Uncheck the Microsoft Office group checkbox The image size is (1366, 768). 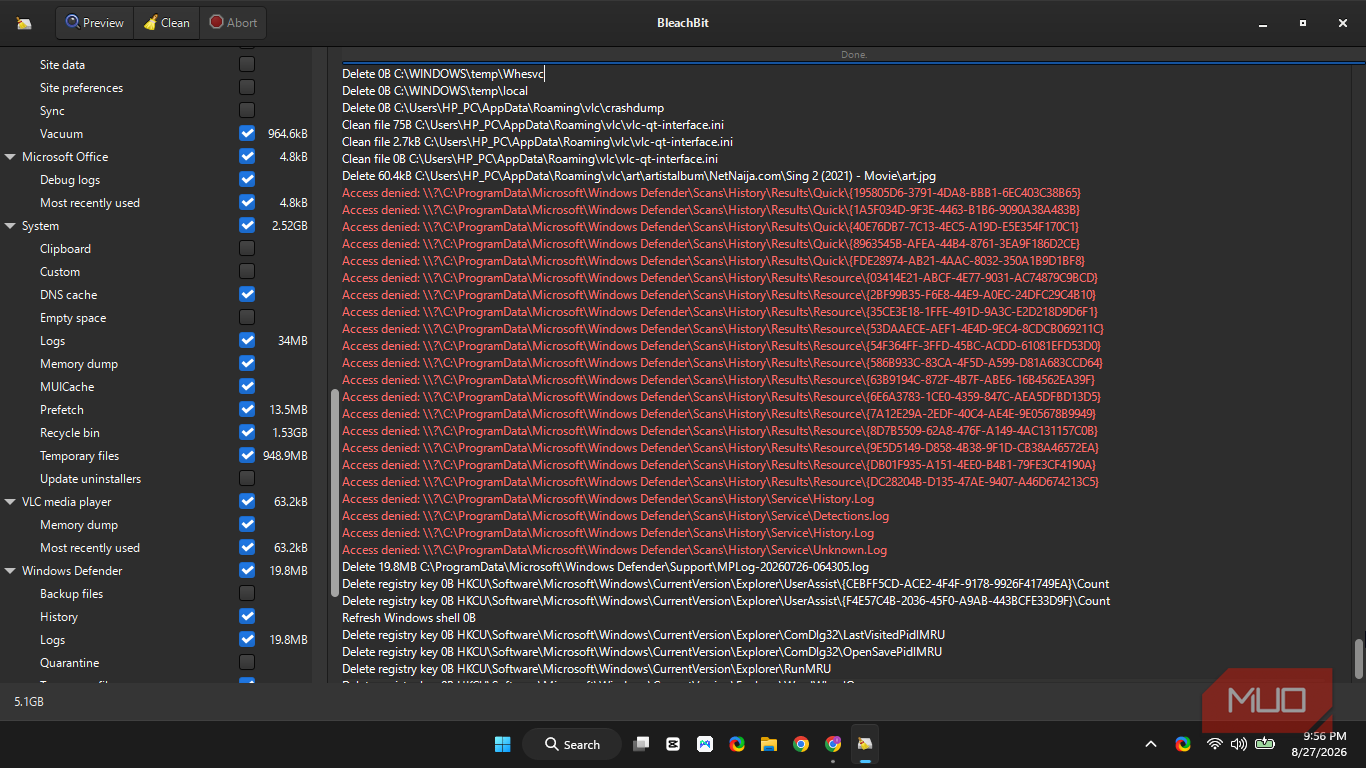point(247,156)
